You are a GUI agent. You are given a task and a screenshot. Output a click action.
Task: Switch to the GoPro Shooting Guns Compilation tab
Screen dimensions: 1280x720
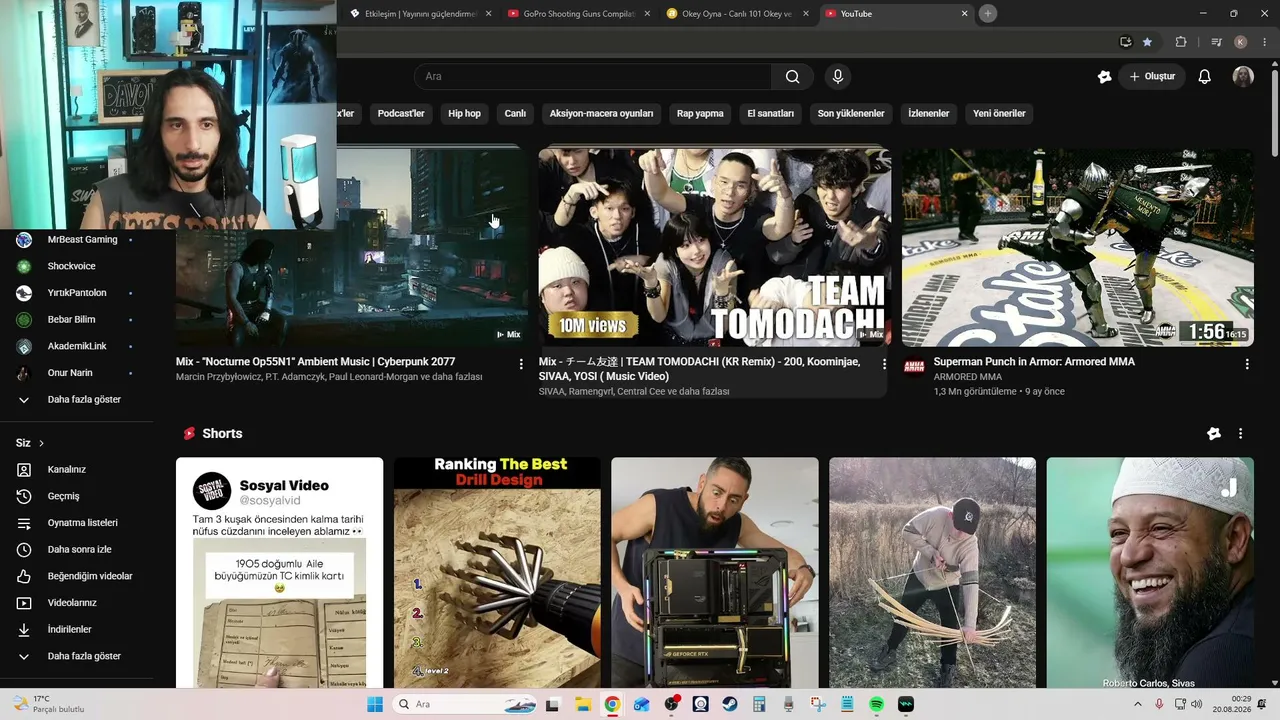pos(579,14)
